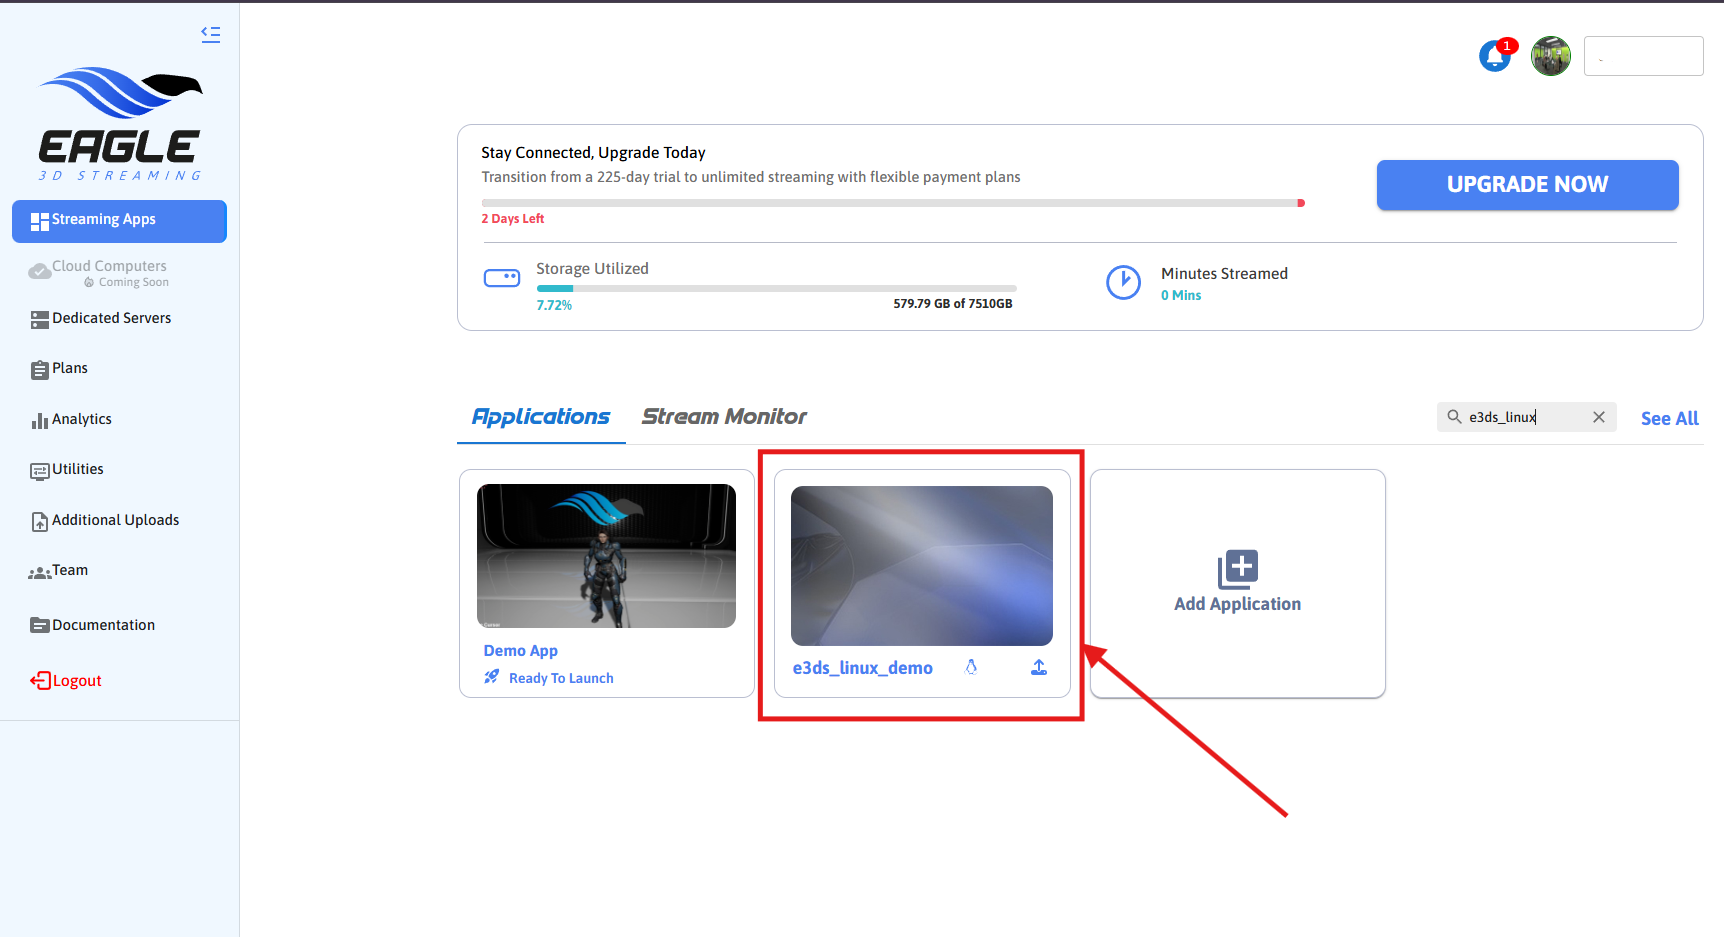Log out using the Logout item
This screenshot has height=937, width=1724.
(x=76, y=681)
